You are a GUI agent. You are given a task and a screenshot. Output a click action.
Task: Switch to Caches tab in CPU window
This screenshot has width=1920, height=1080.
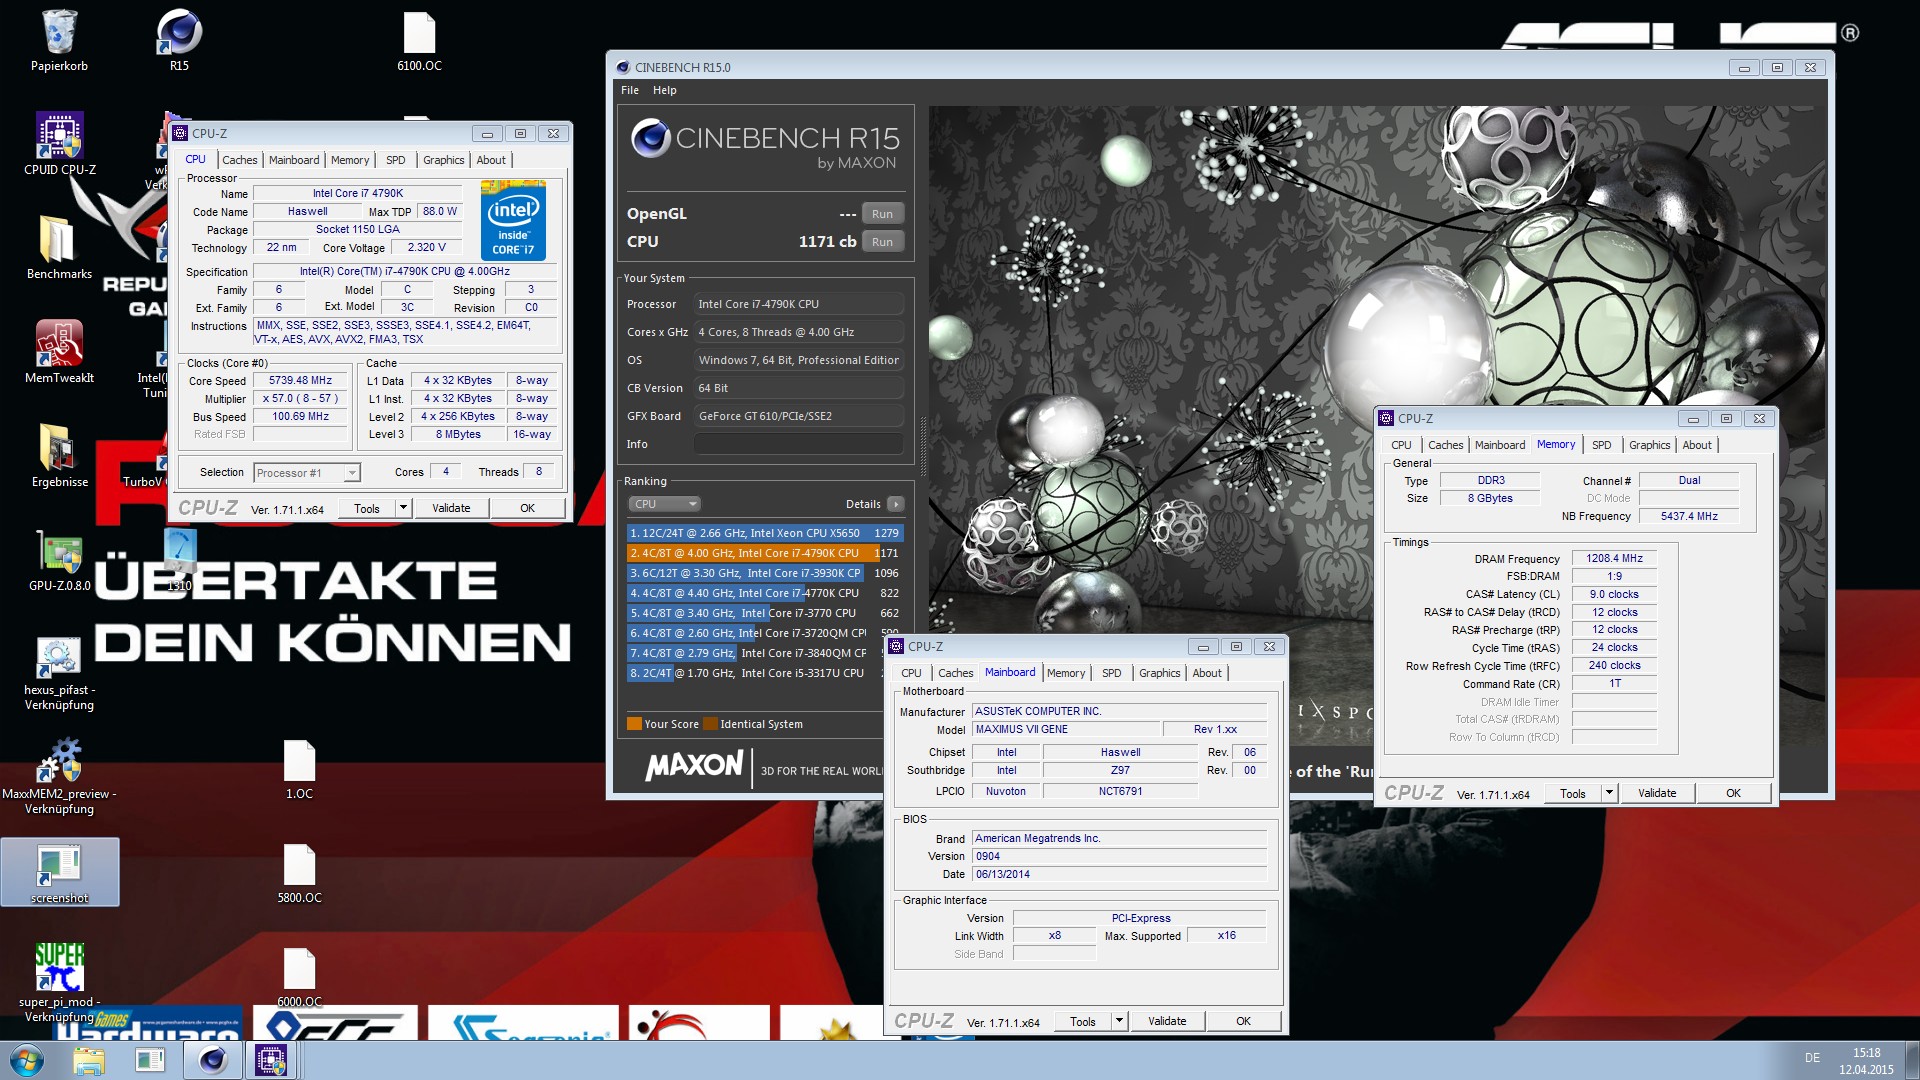[240, 160]
